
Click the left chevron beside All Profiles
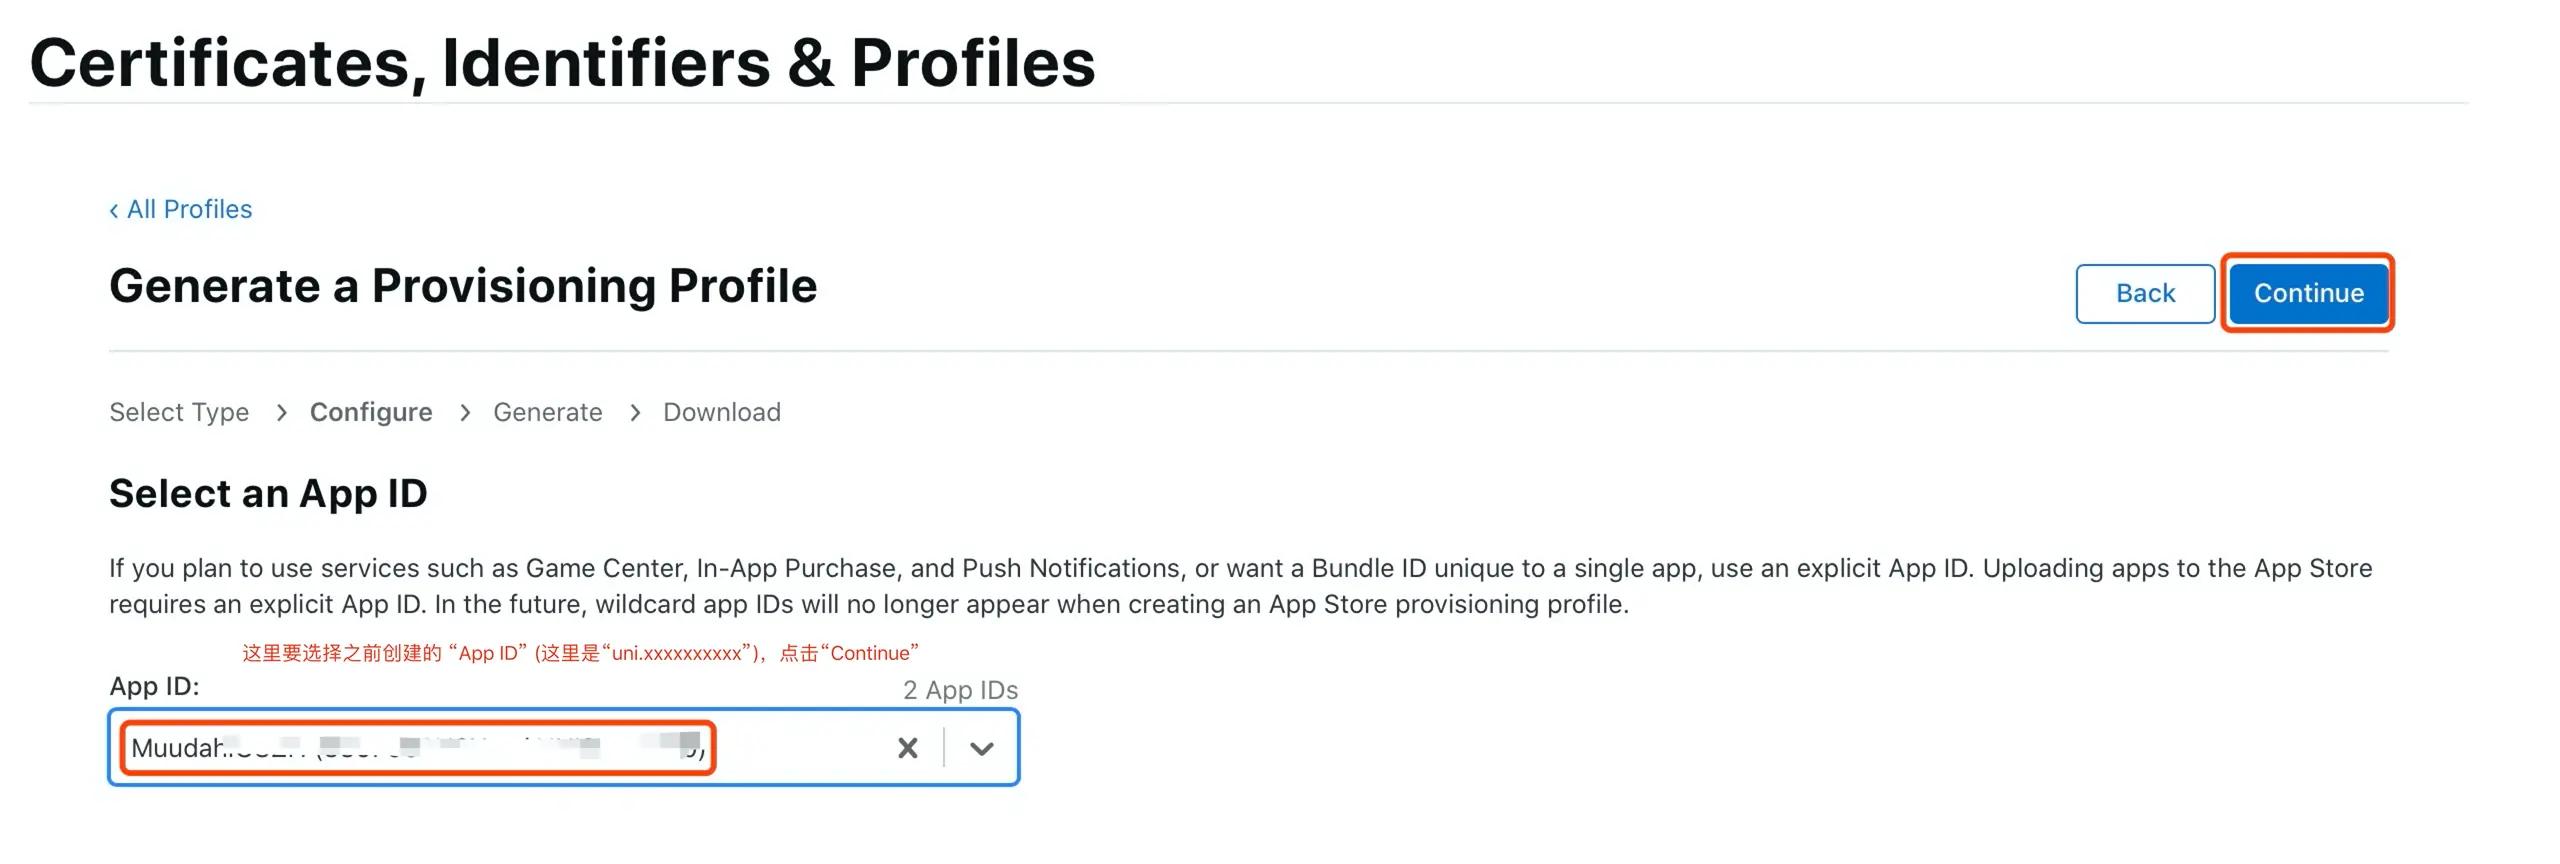(x=114, y=210)
